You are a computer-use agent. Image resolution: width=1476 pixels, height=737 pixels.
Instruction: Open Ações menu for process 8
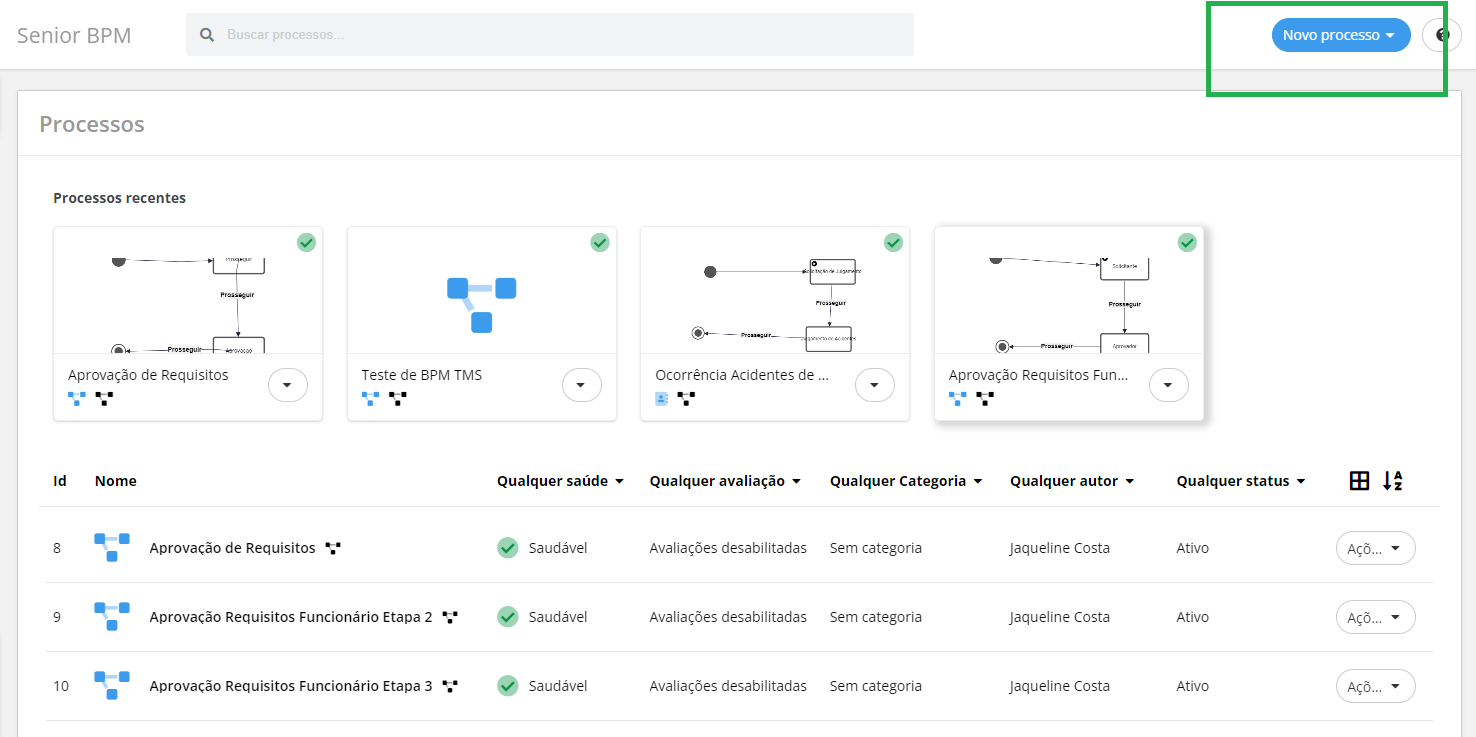coord(1375,548)
